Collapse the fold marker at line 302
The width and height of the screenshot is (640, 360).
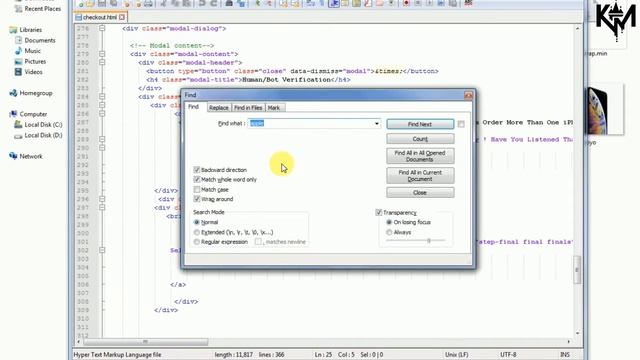click(x=102, y=250)
